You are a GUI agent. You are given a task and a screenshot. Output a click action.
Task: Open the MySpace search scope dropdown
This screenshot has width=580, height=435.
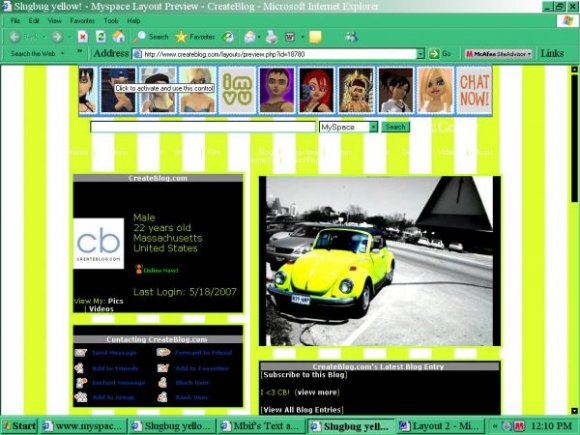373,127
